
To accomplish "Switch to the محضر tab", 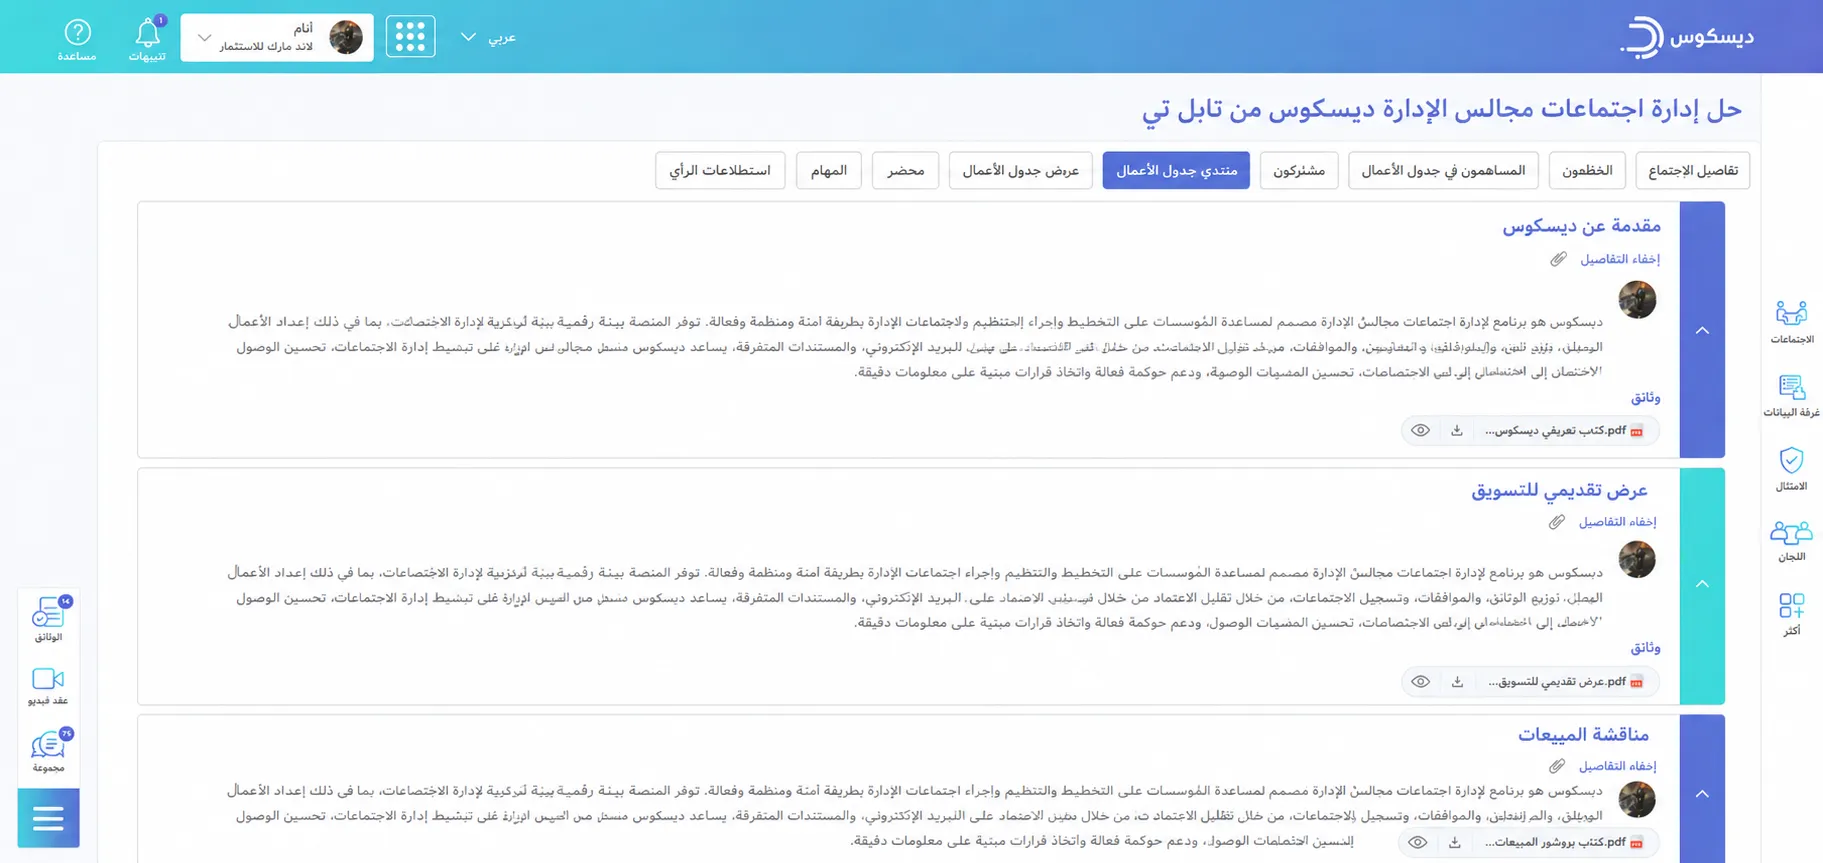I will pos(905,170).
